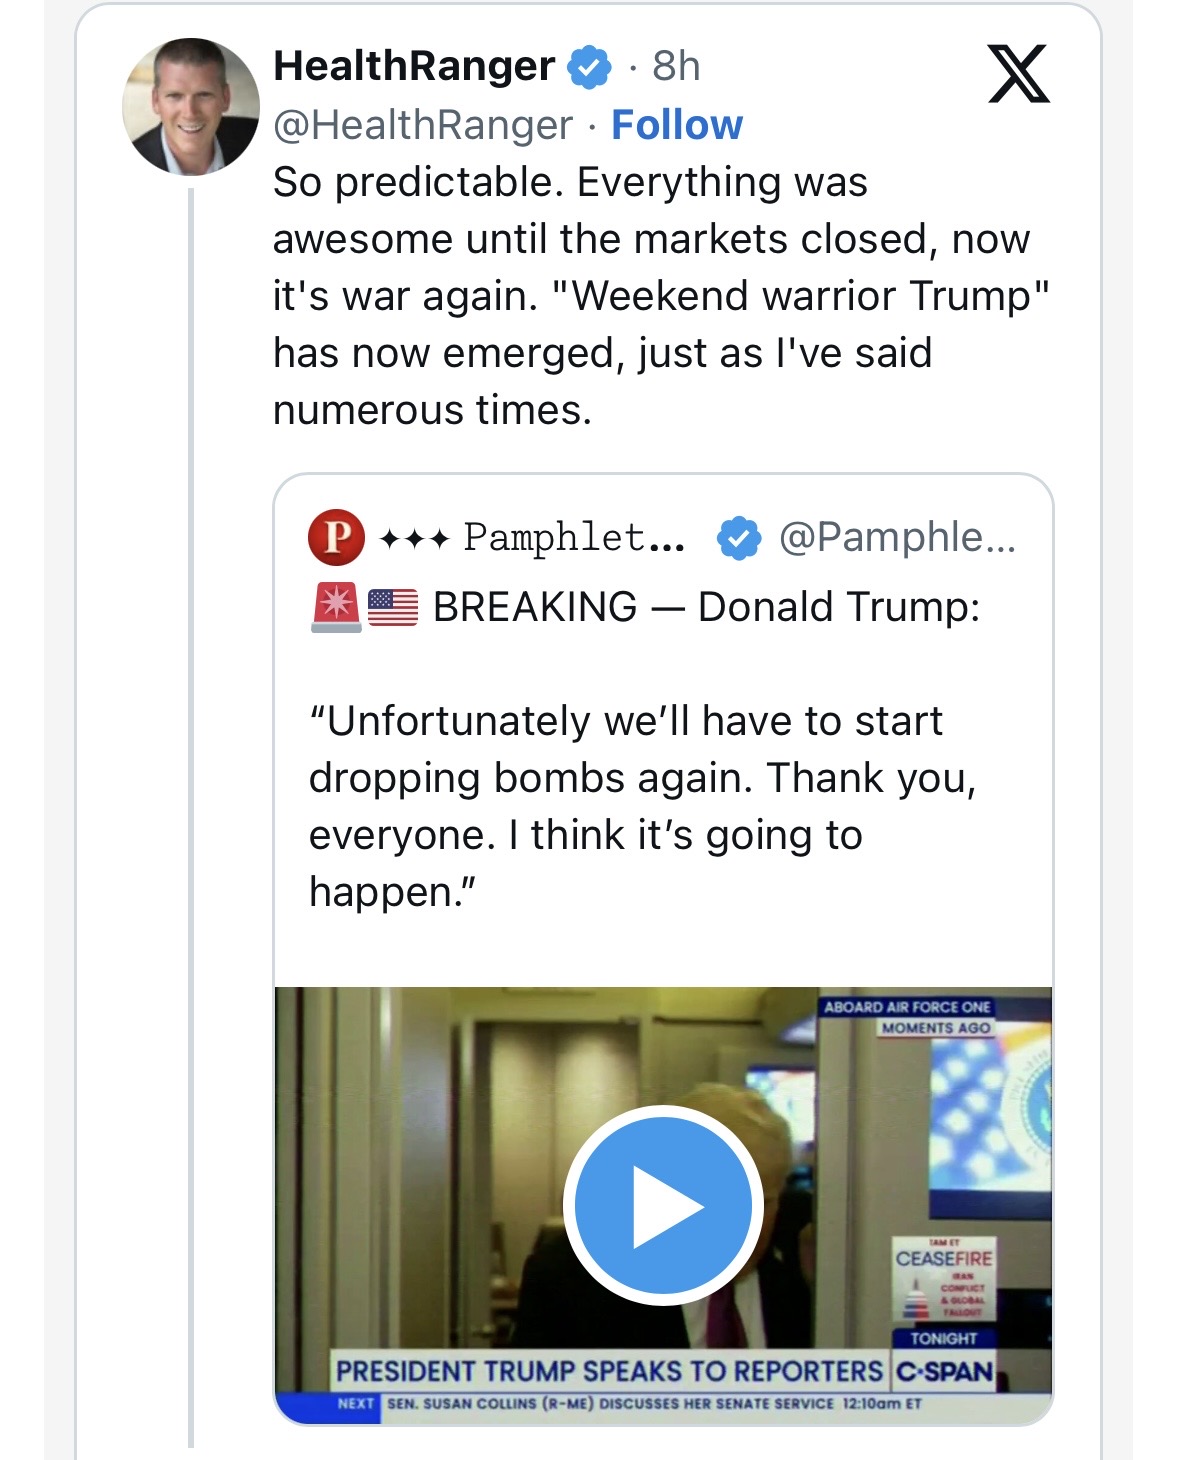Click the X logo icon

click(1018, 74)
